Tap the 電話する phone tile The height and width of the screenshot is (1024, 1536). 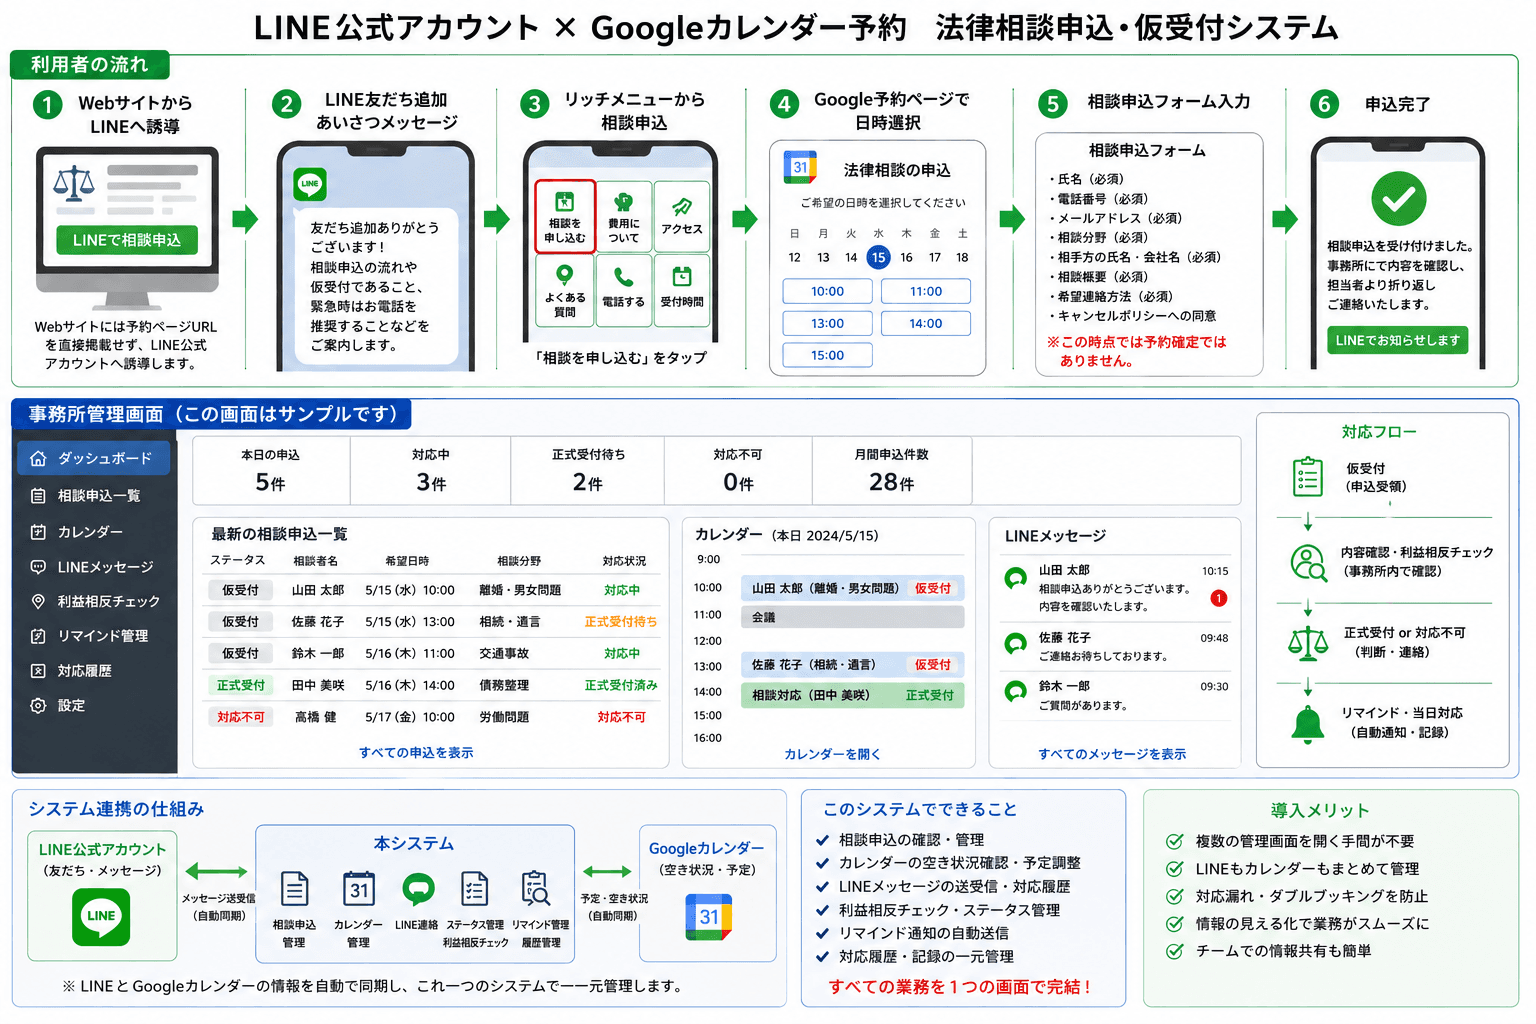624,291
